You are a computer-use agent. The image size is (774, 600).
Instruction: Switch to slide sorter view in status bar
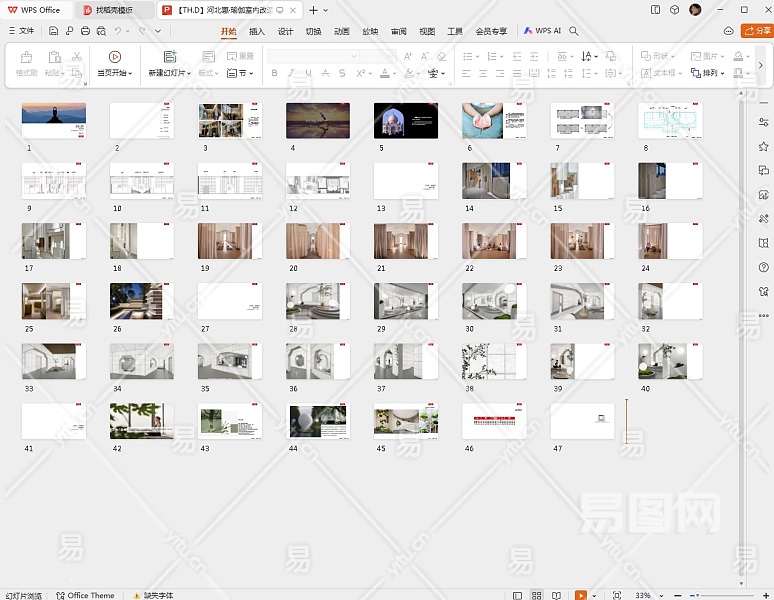(536, 595)
